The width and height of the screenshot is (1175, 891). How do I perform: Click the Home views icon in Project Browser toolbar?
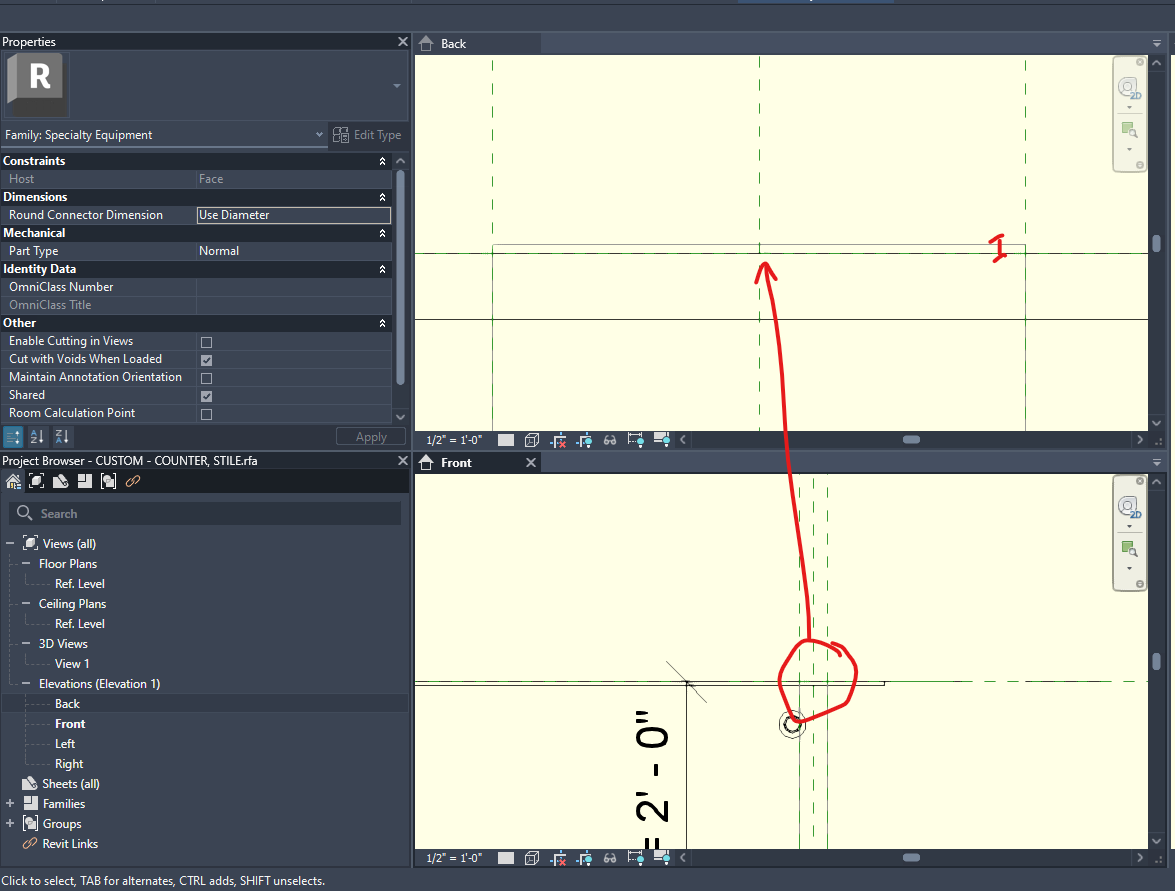(14, 481)
